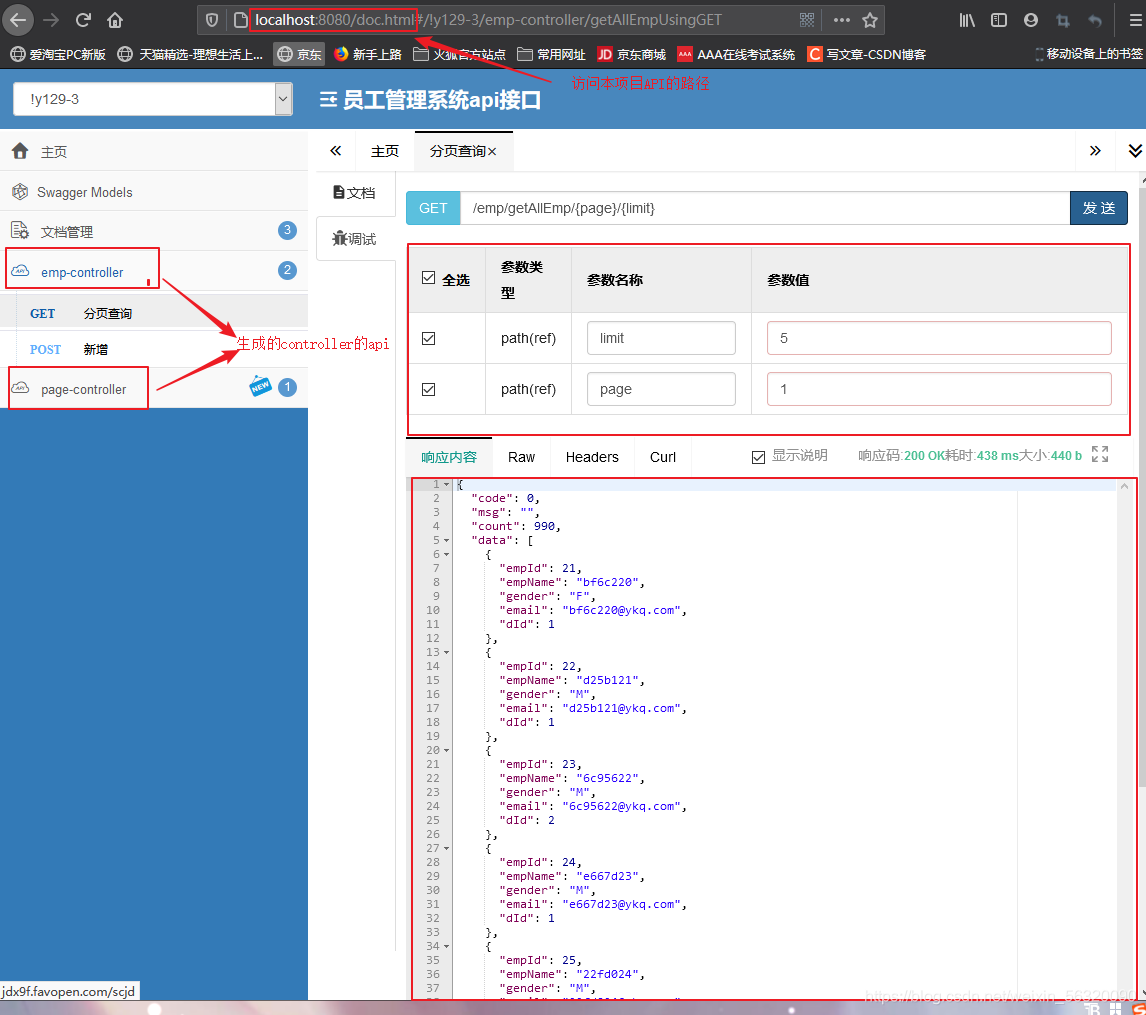Open the library bookshelf icon
The height and width of the screenshot is (1015, 1146).
click(967, 20)
